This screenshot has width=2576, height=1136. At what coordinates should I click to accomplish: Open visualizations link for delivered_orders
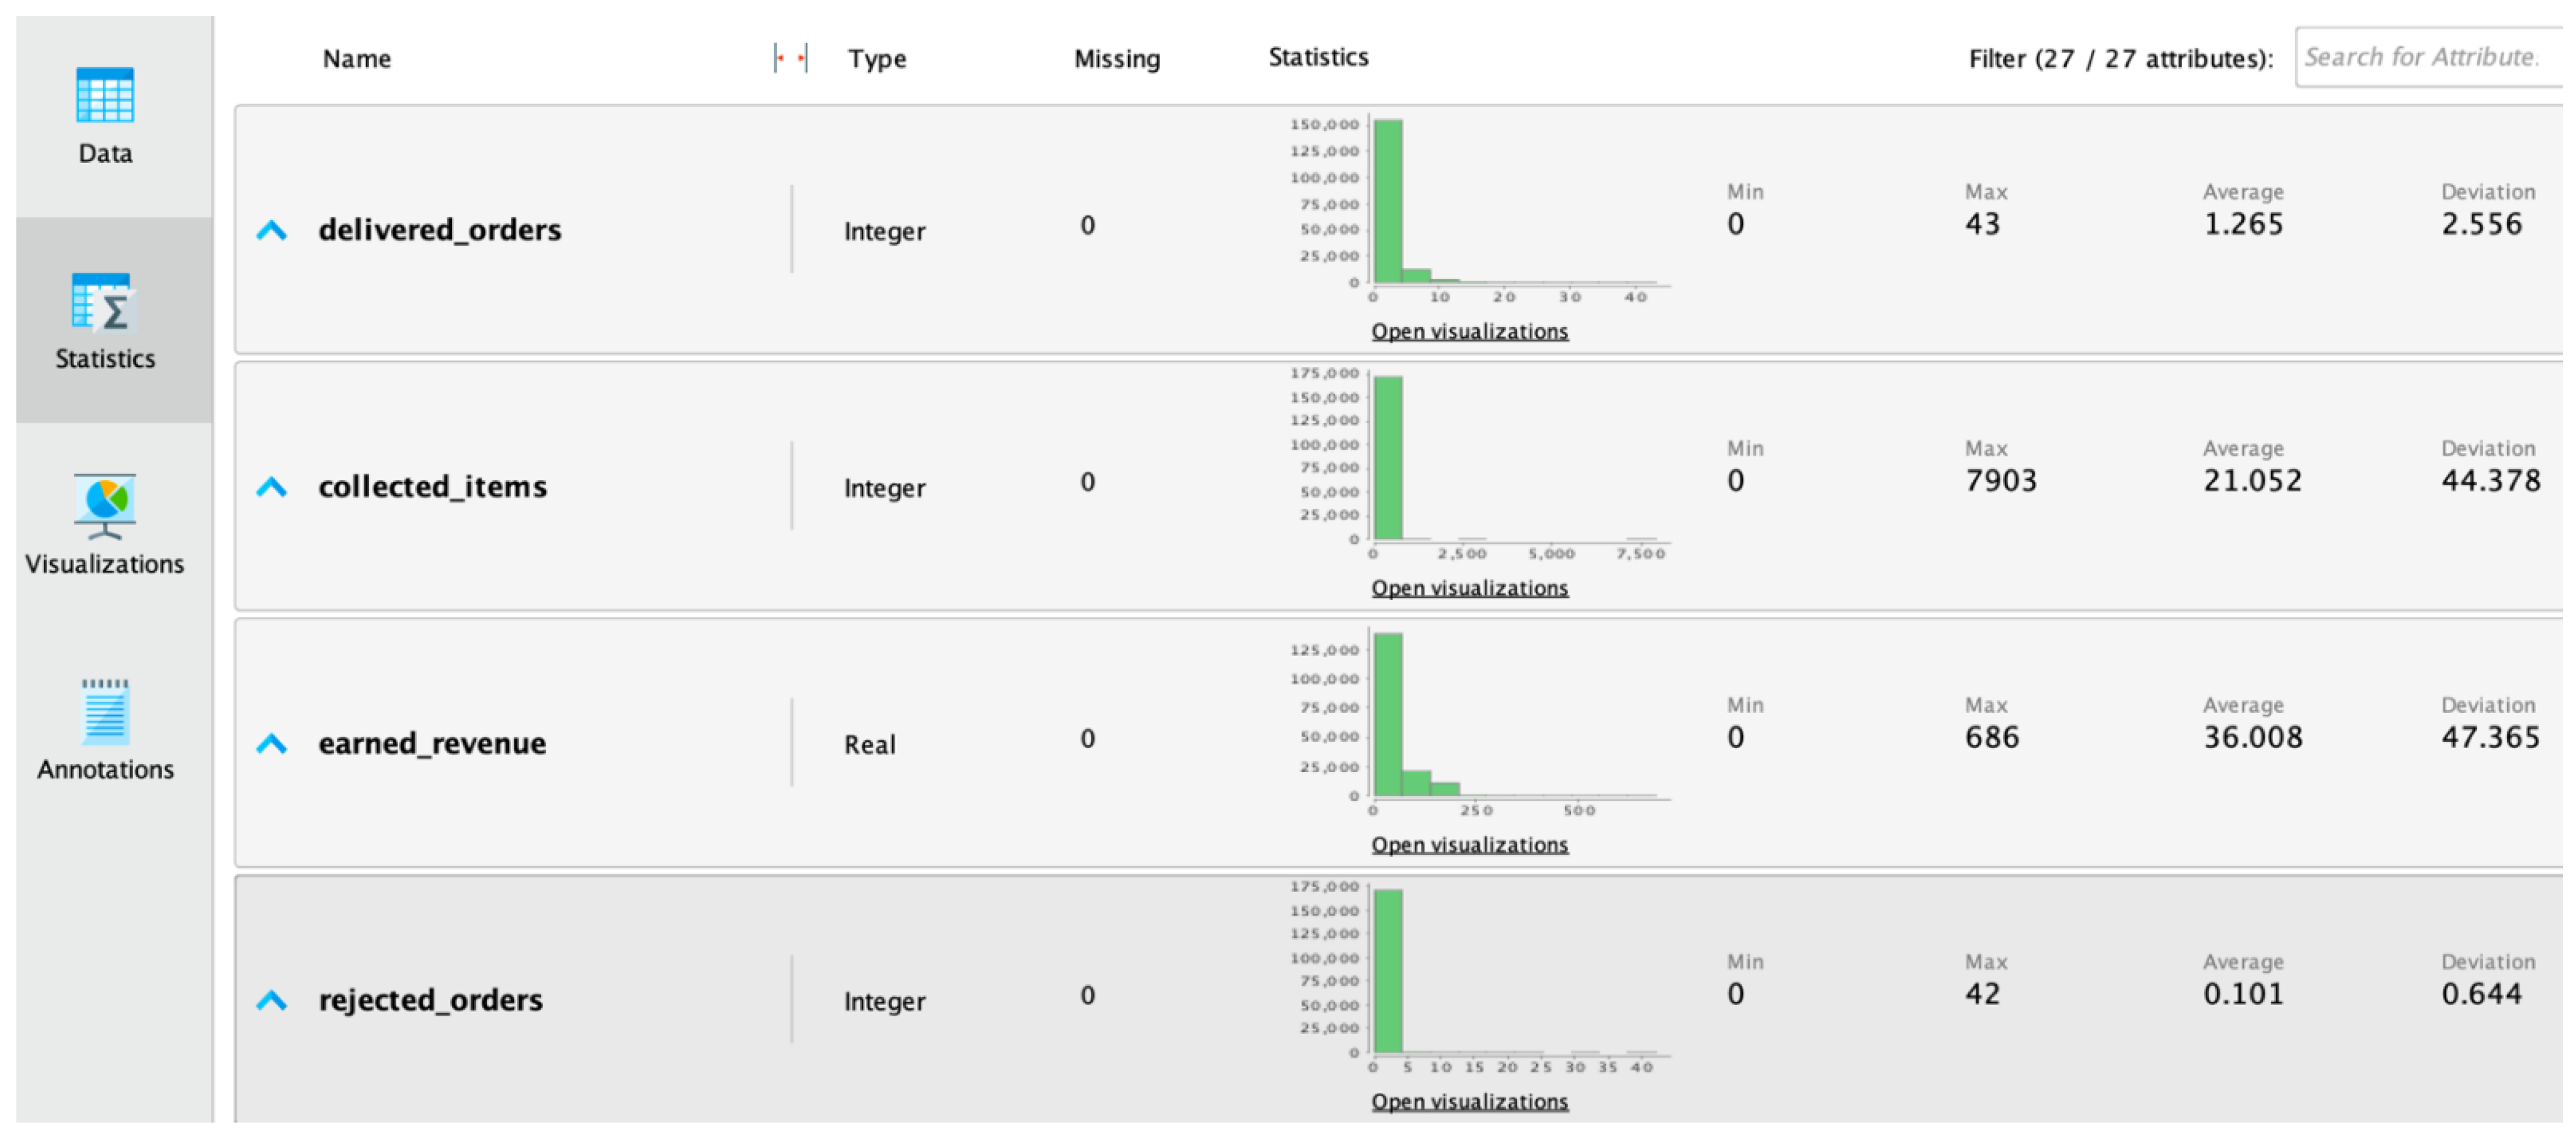(x=1469, y=332)
